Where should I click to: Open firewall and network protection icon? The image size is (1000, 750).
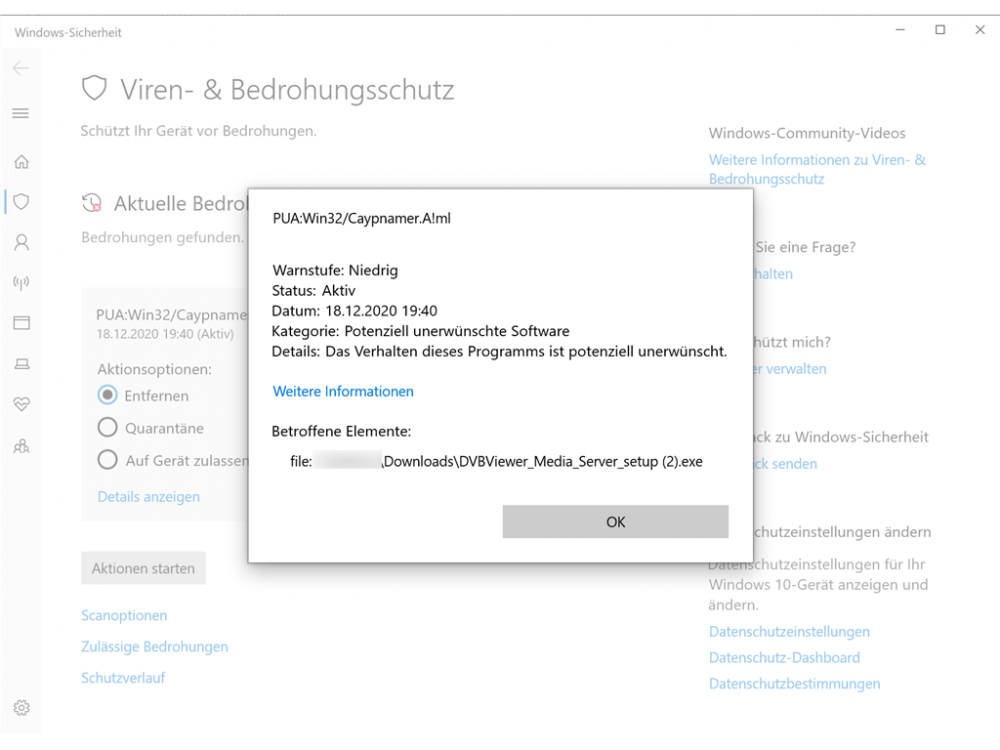21,283
